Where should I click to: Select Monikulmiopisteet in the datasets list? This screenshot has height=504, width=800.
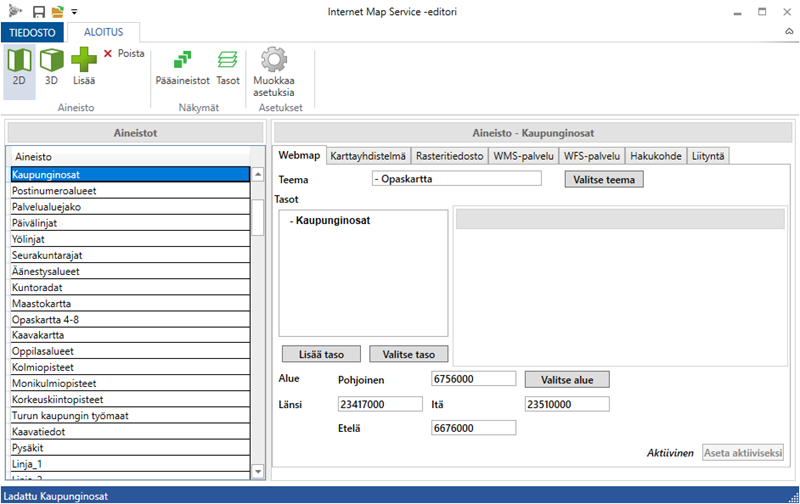[x=131, y=384]
